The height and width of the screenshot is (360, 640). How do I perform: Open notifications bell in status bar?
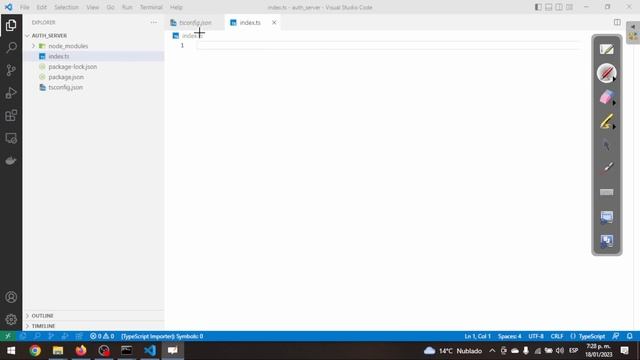point(629,336)
